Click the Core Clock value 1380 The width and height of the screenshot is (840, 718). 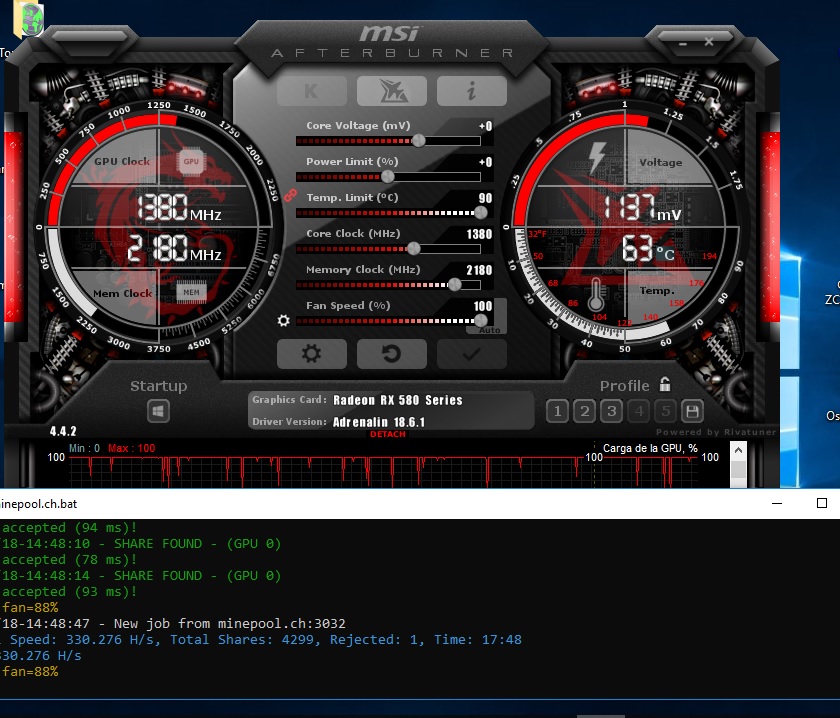[x=479, y=234]
